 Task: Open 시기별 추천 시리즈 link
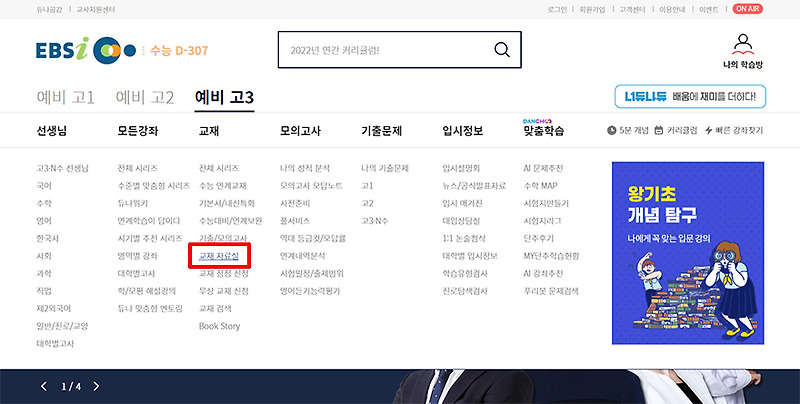pyautogui.click(x=149, y=238)
